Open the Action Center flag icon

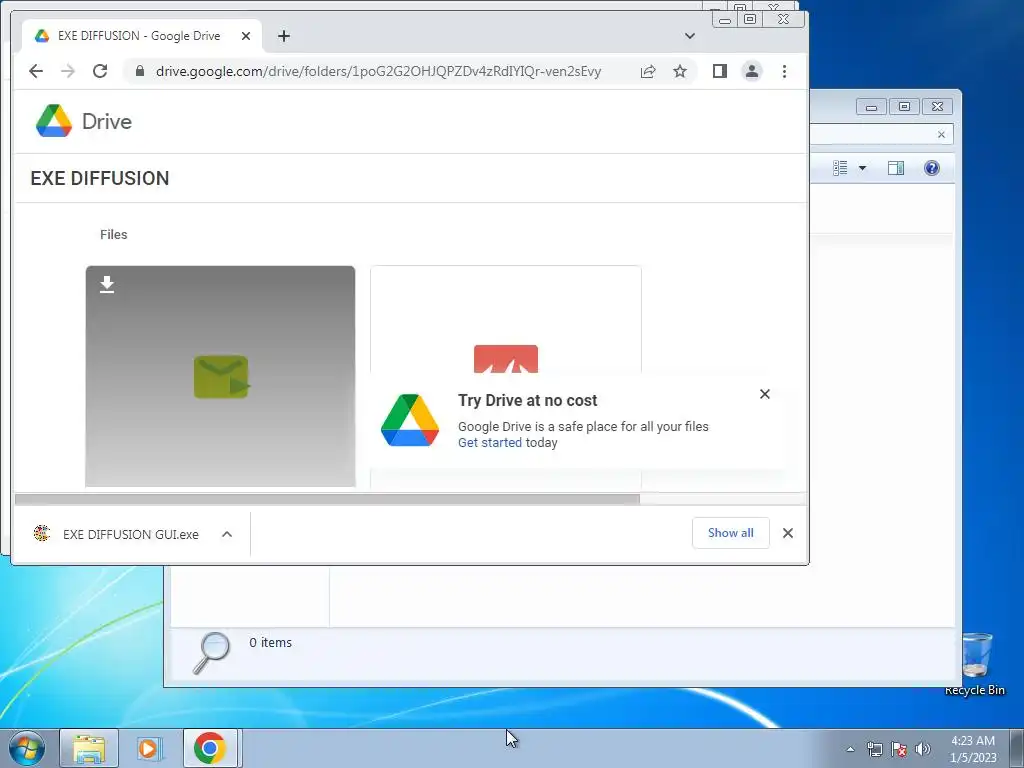[x=899, y=749]
